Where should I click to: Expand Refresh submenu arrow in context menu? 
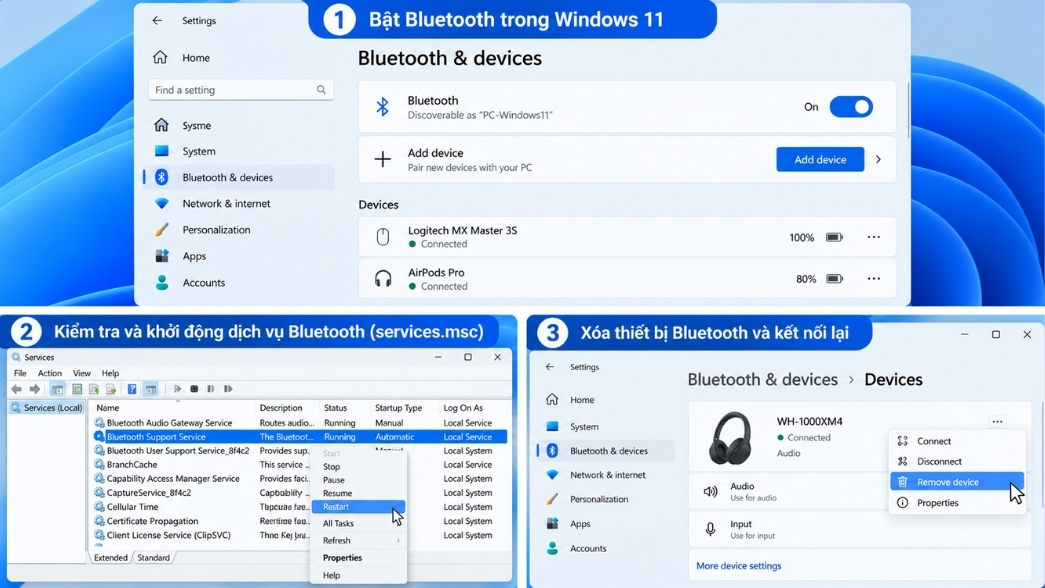tap(398, 541)
